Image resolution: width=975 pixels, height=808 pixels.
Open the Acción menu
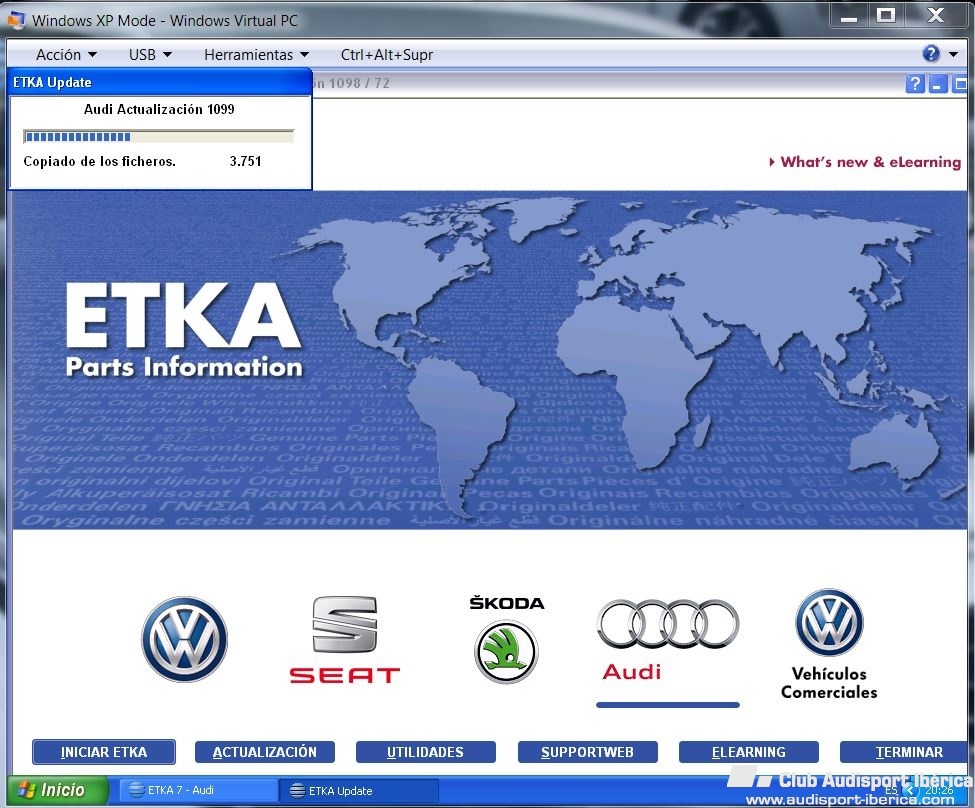(66, 55)
